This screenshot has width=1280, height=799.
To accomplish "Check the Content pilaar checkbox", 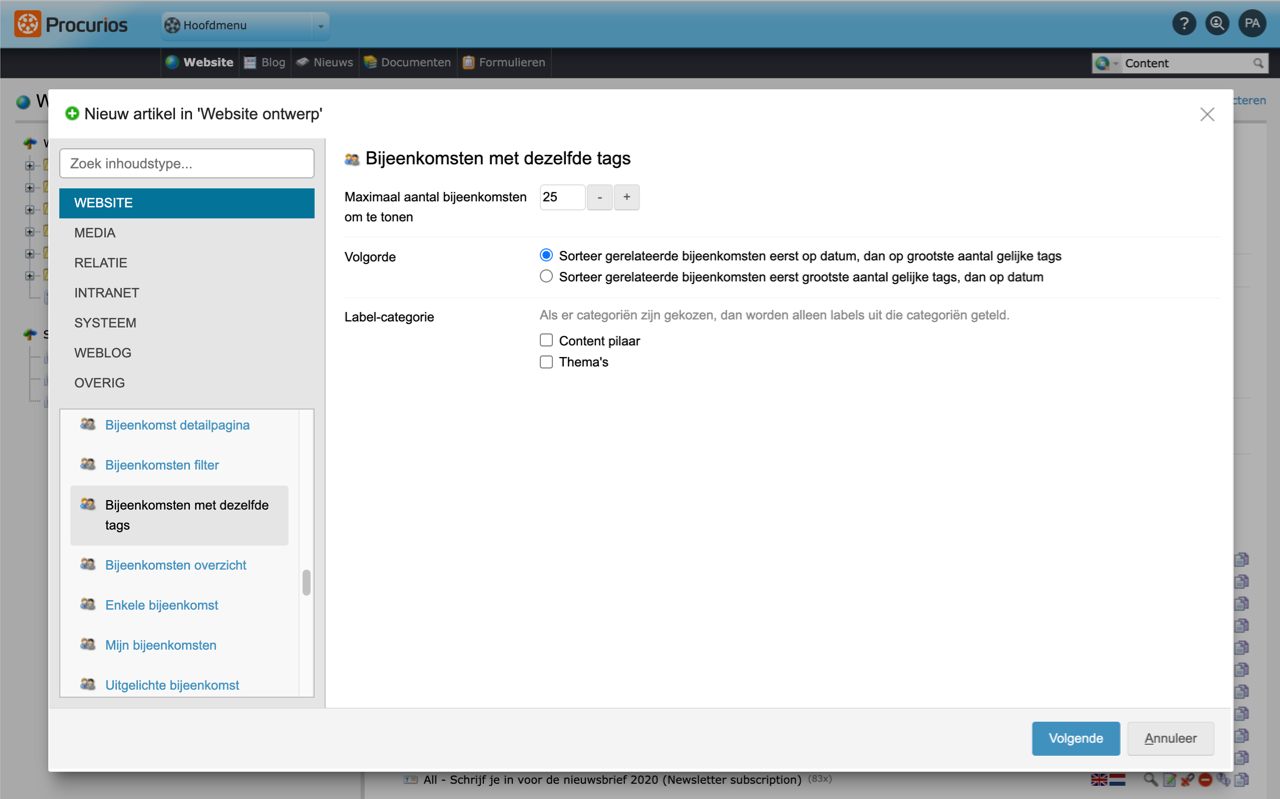I will [x=546, y=340].
